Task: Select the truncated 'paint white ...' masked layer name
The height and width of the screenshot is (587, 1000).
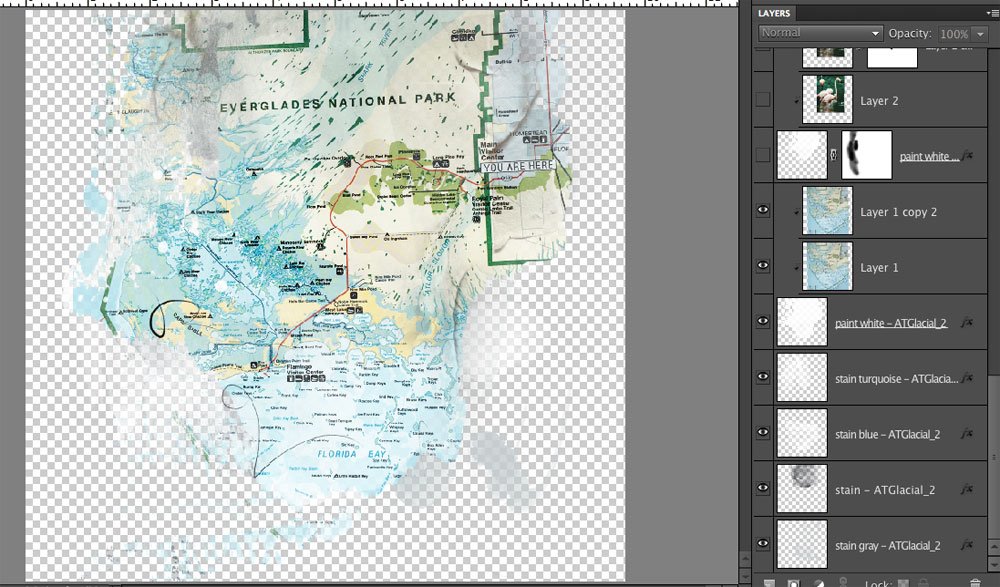Action: pyautogui.click(x=929, y=156)
